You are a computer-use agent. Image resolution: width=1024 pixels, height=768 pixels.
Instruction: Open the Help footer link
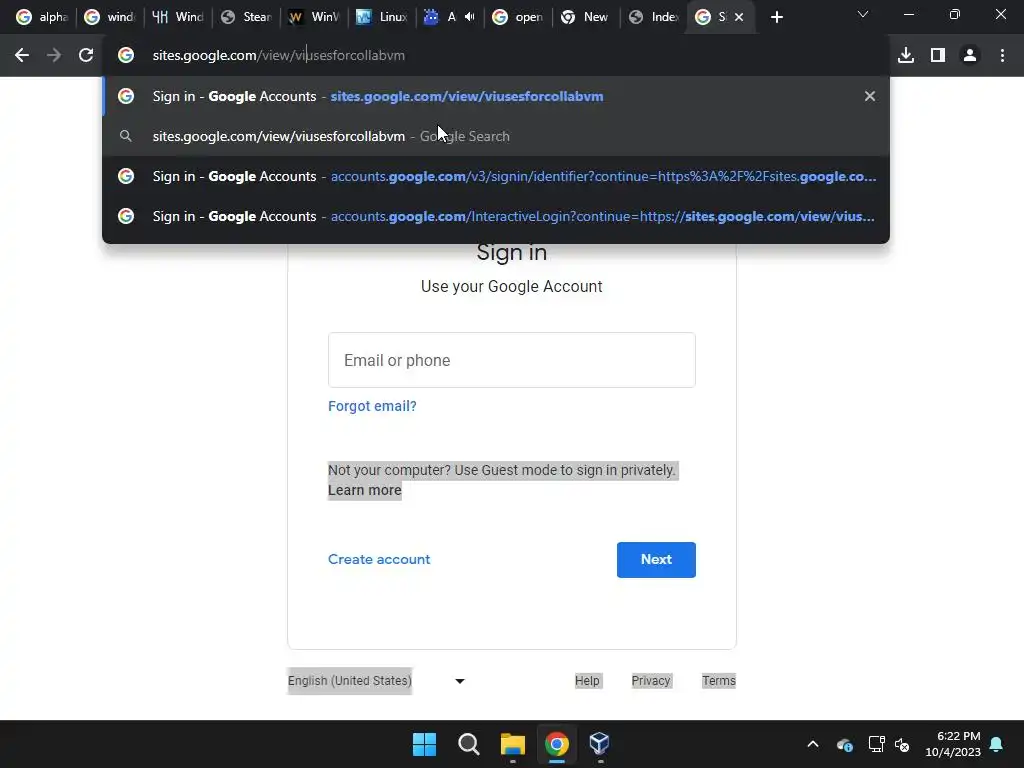587,680
